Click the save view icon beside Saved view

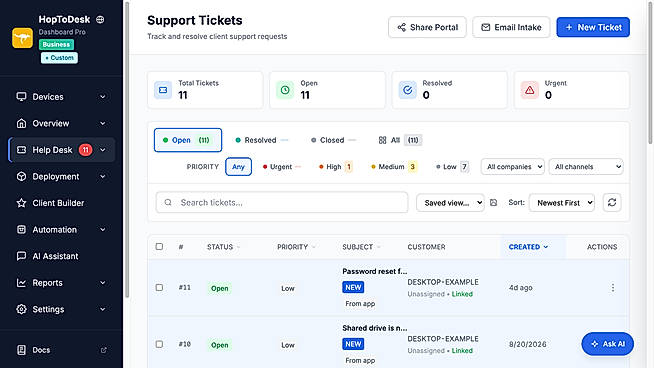click(x=493, y=203)
